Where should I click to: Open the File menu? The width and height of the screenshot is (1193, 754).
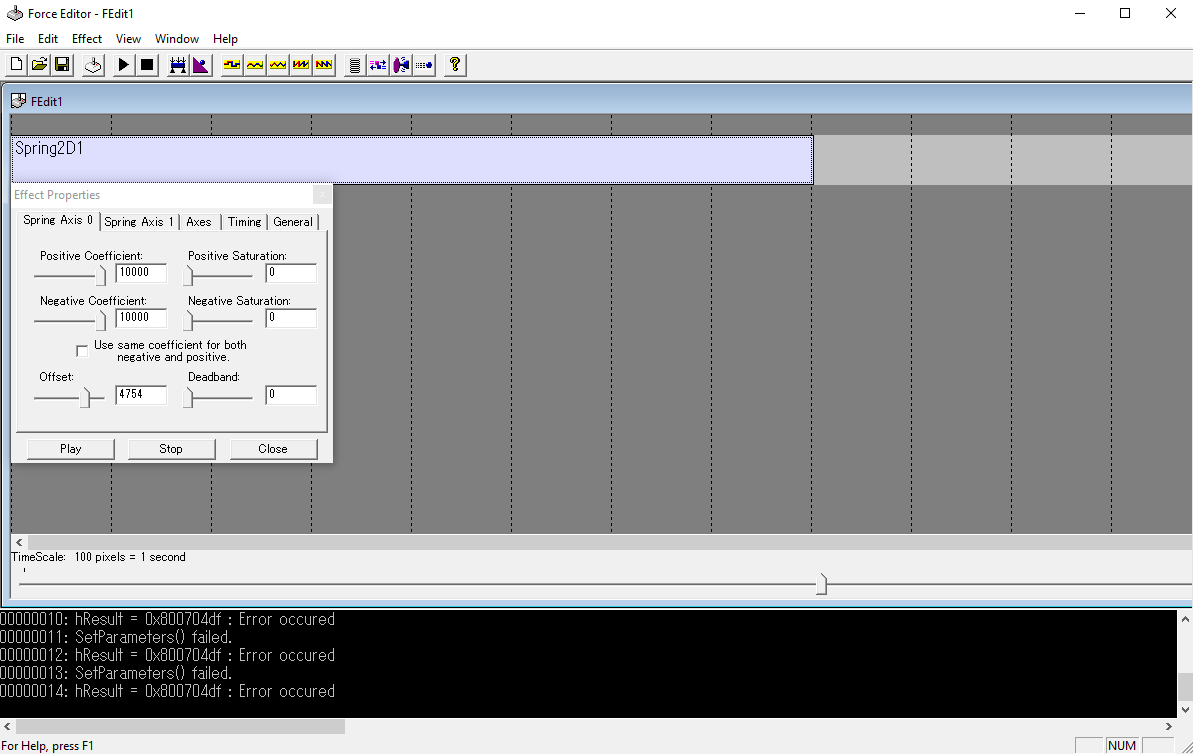tap(15, 39)
